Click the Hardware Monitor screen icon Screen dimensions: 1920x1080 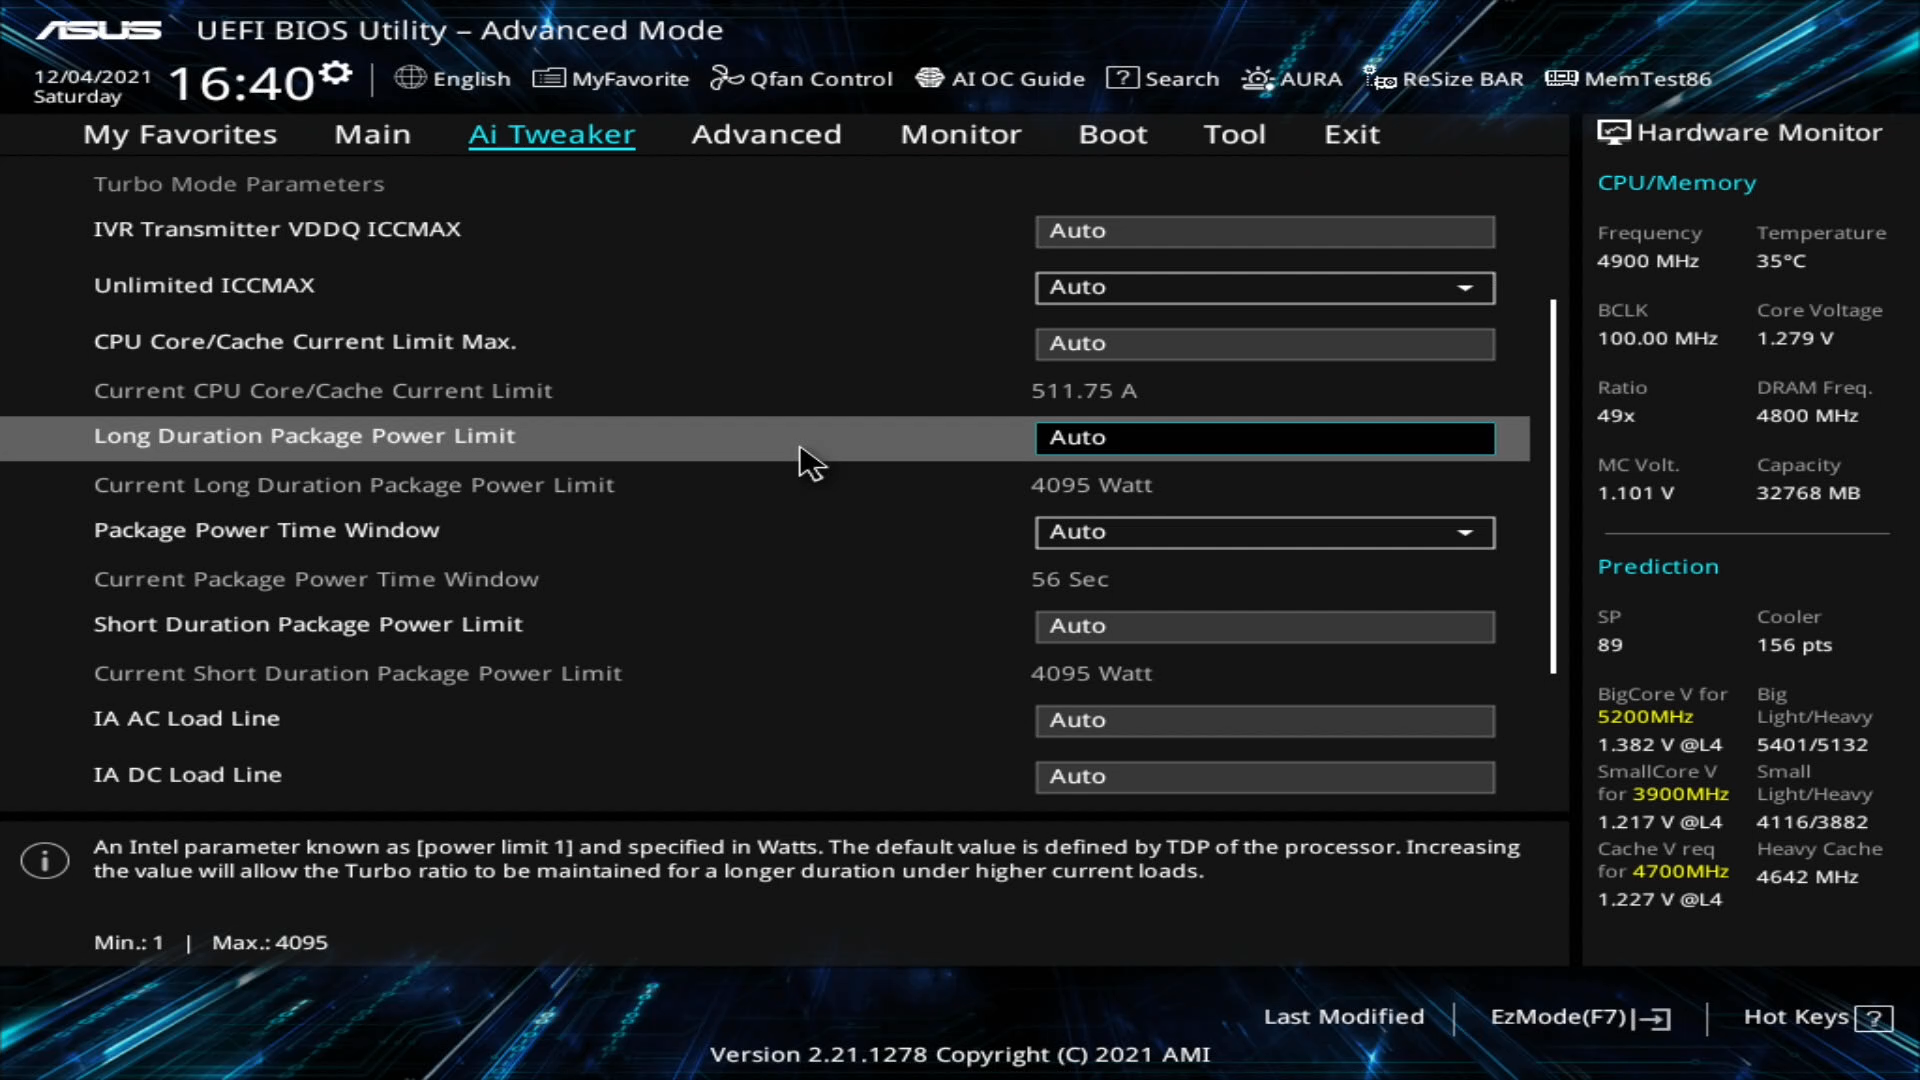1613,133
